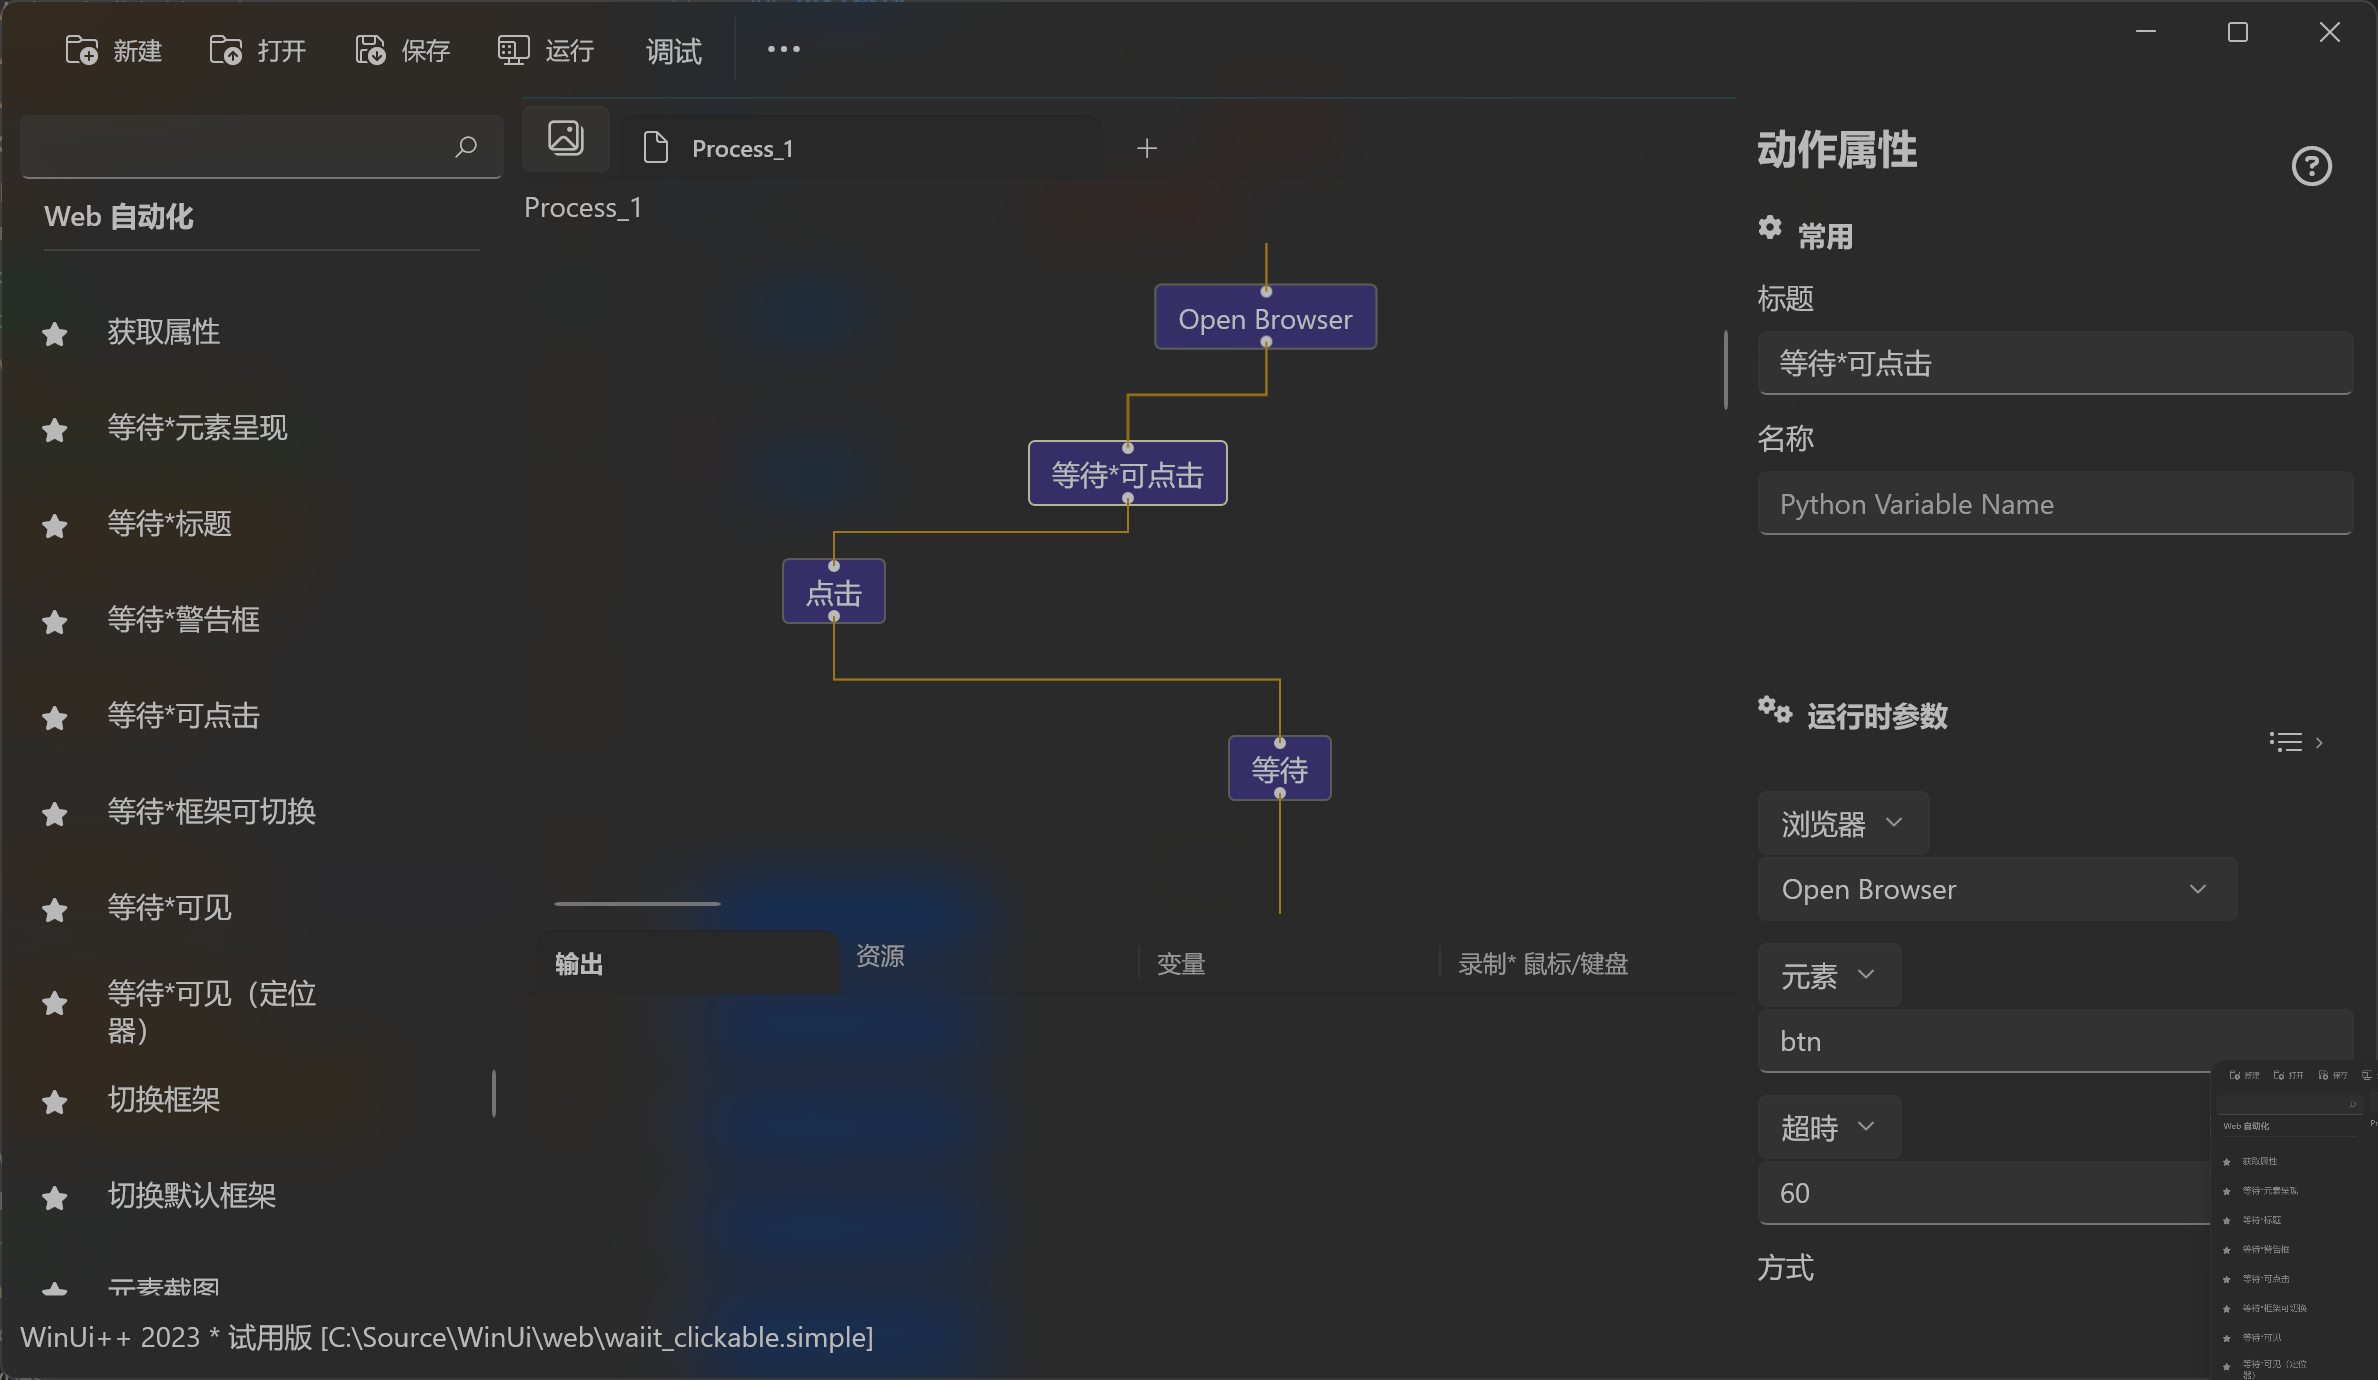
Task: Click the search magnifier icon
Action: [x=465, y=147]
